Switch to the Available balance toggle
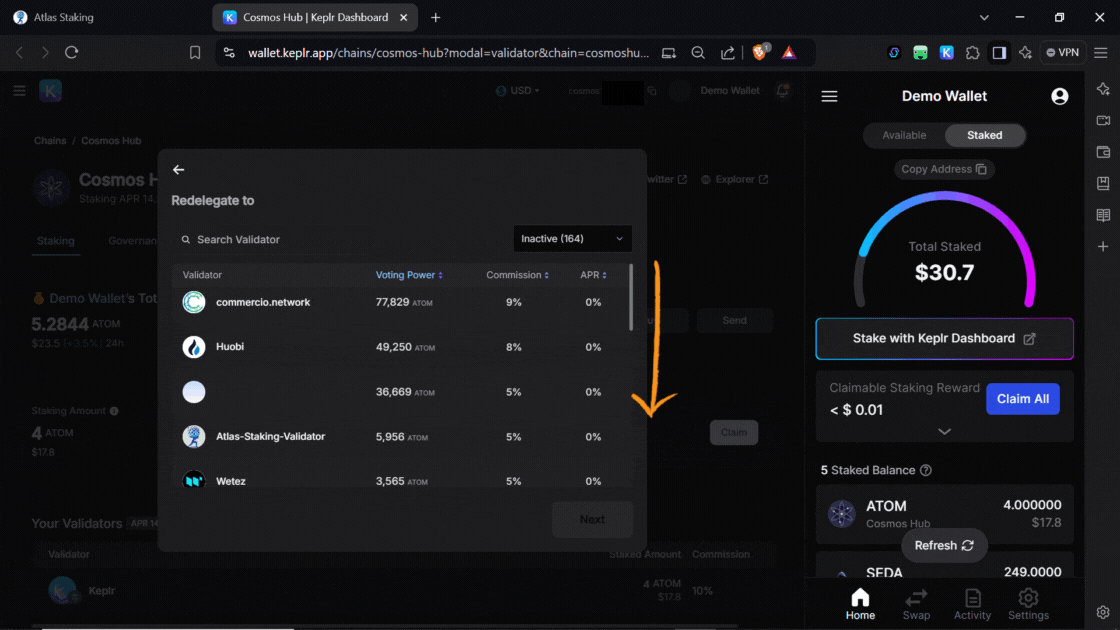1120x630 pixels. [x=904, y=135]
